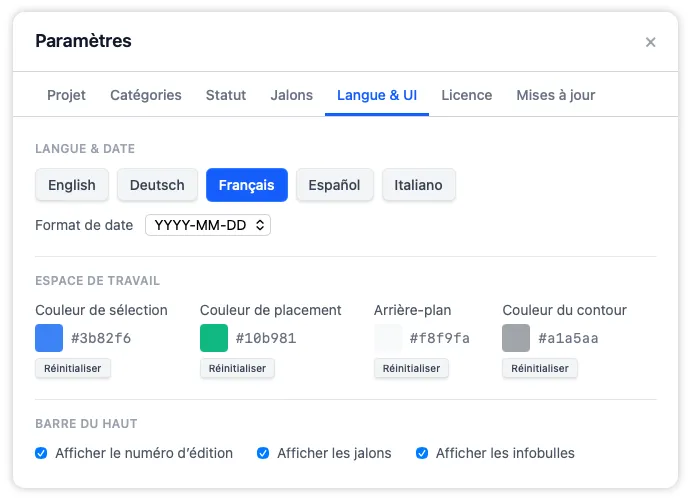Close the Paramètres dialog
This screenshot has height=502, width=690.
click(650, 42)
